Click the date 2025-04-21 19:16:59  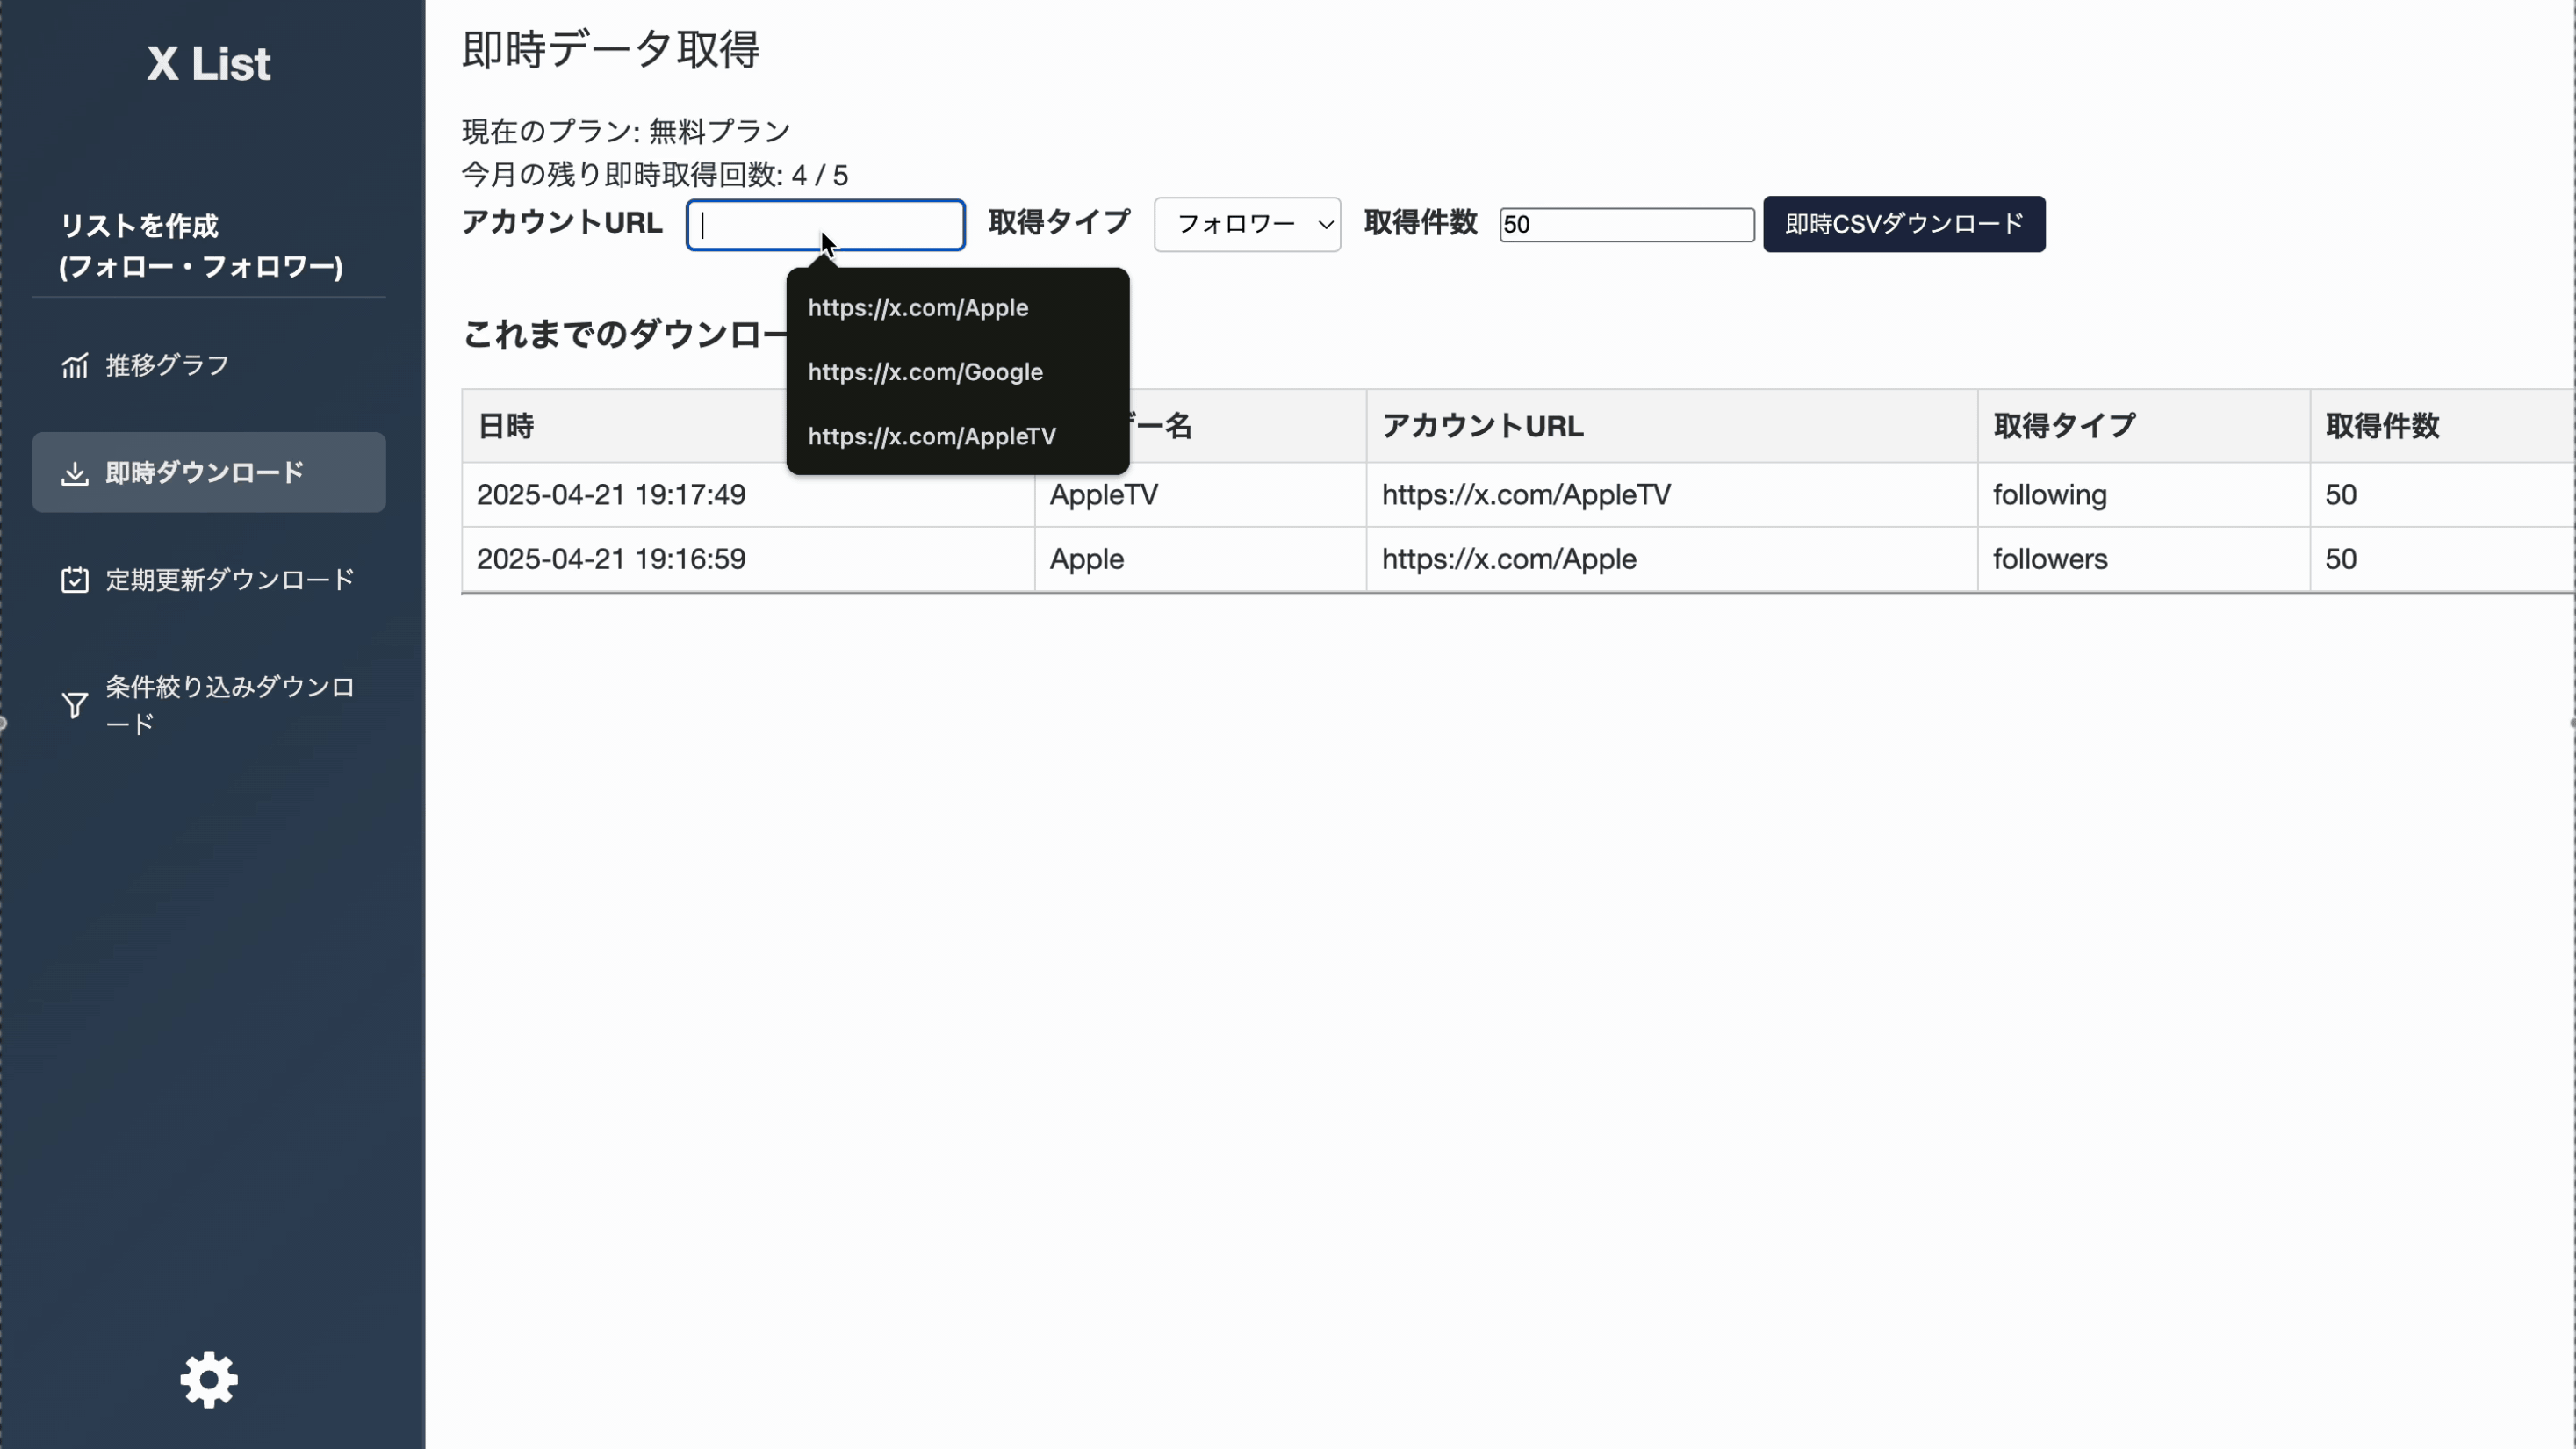pyautogui.click(x=611, y=559)
